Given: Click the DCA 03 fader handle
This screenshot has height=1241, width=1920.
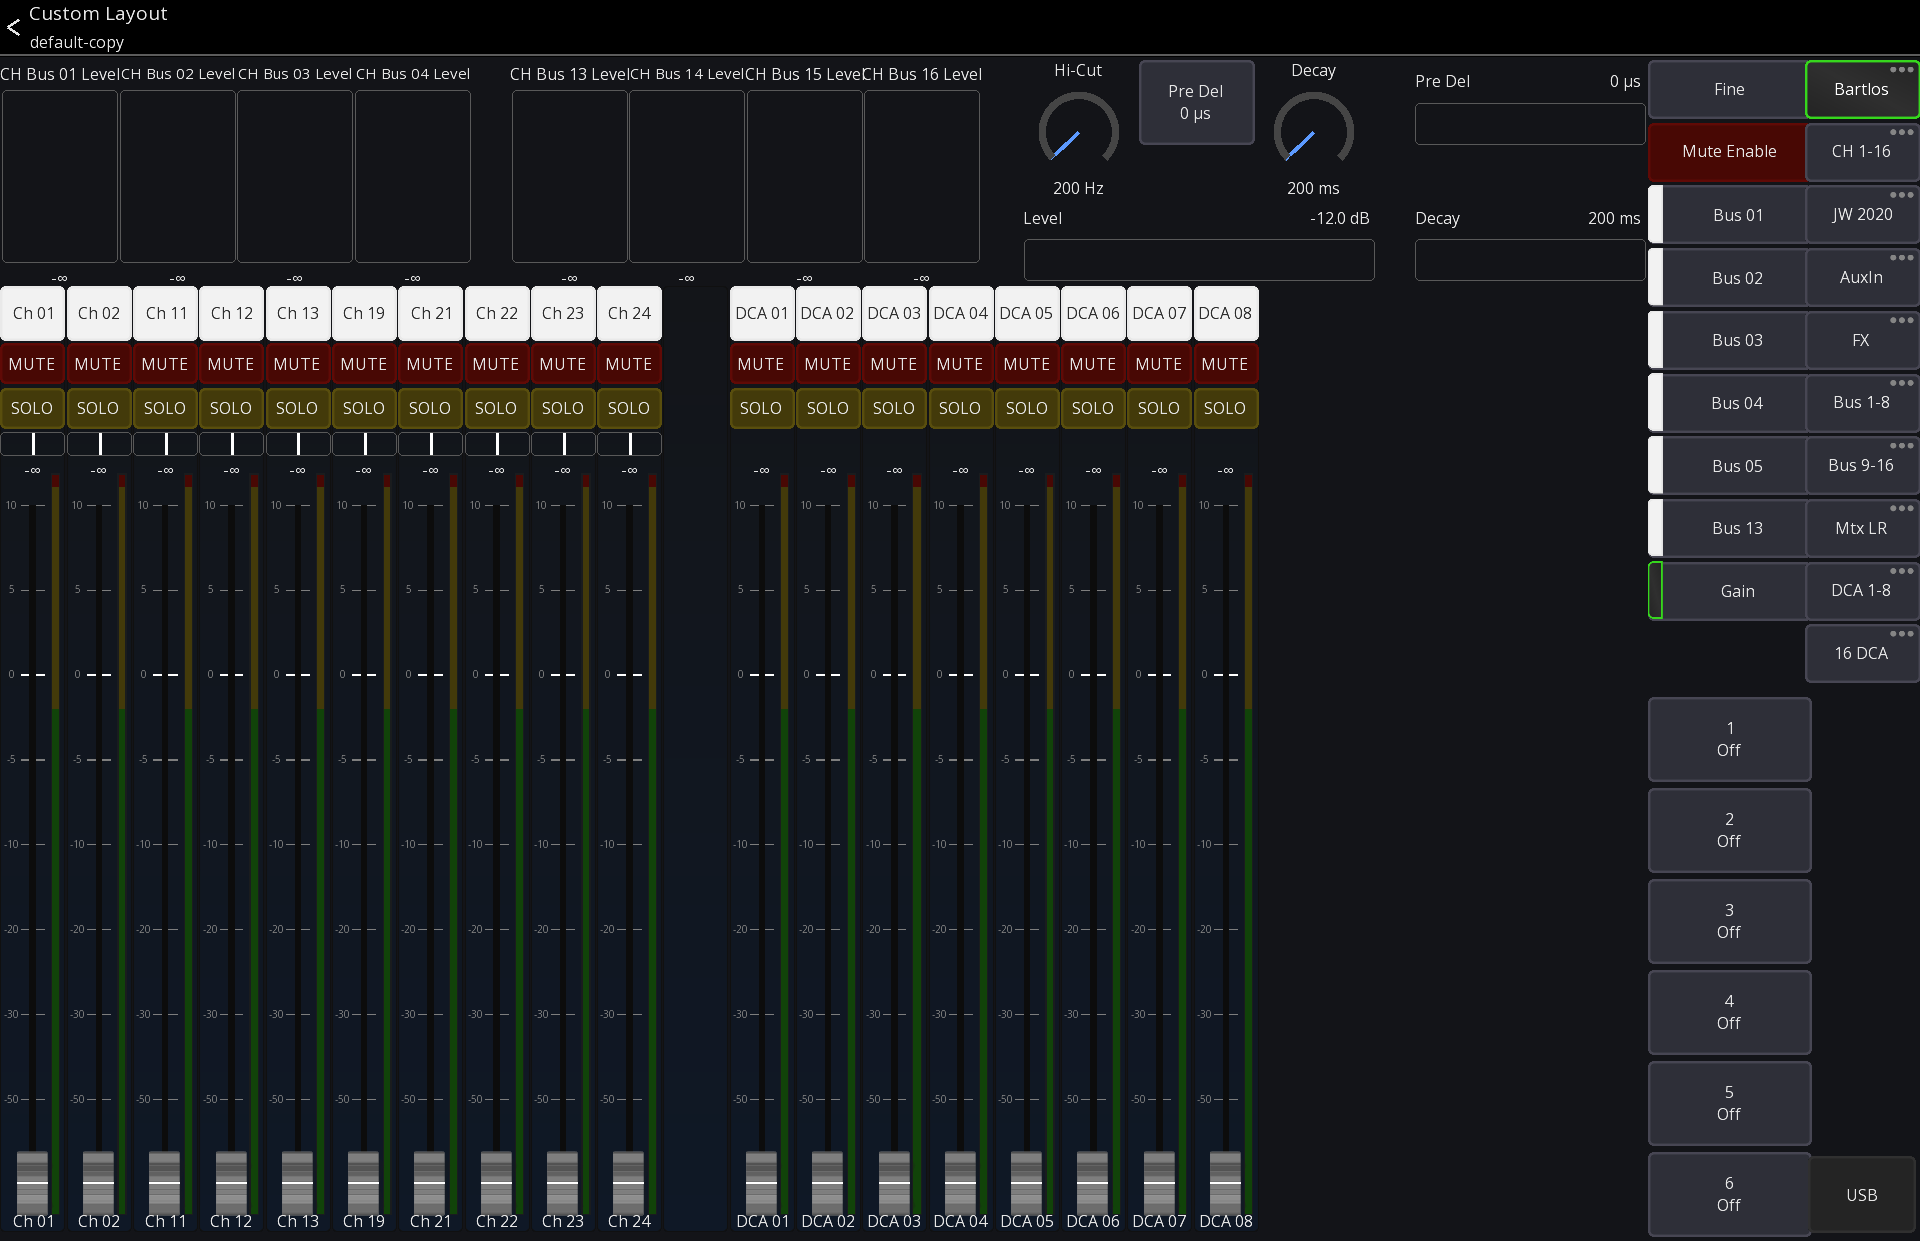Looking at the screenshot, I should tap(894, 1181).
